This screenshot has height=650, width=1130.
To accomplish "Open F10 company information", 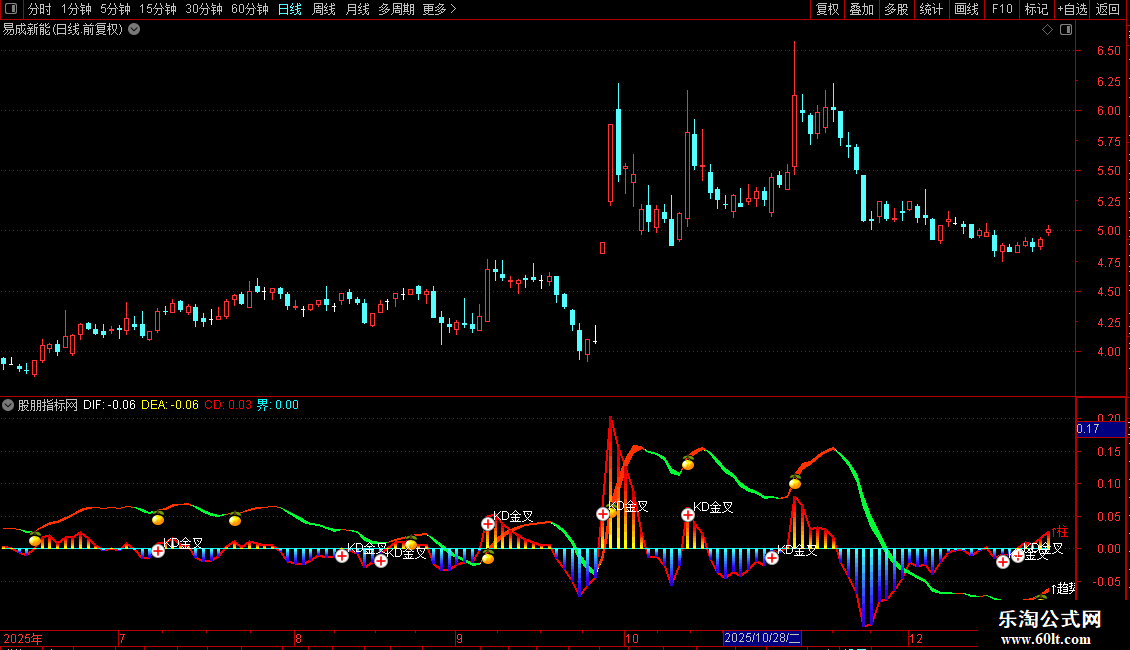I will pyautogui.click(x=1001, y=9).
